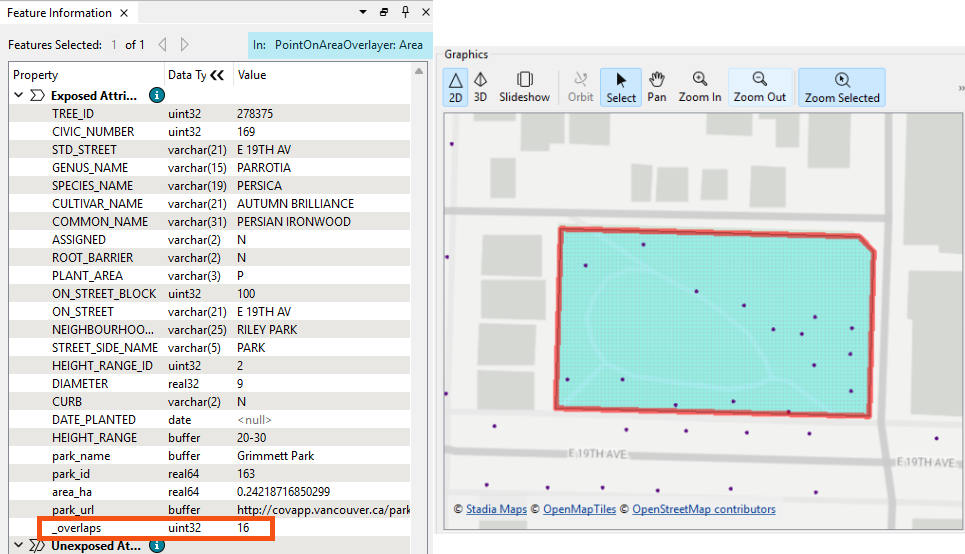Select the STREET_SIDE_NAME property row
The width and height of the screenshot is (965, 554).
pyautogui.click(x=209, y=348)
